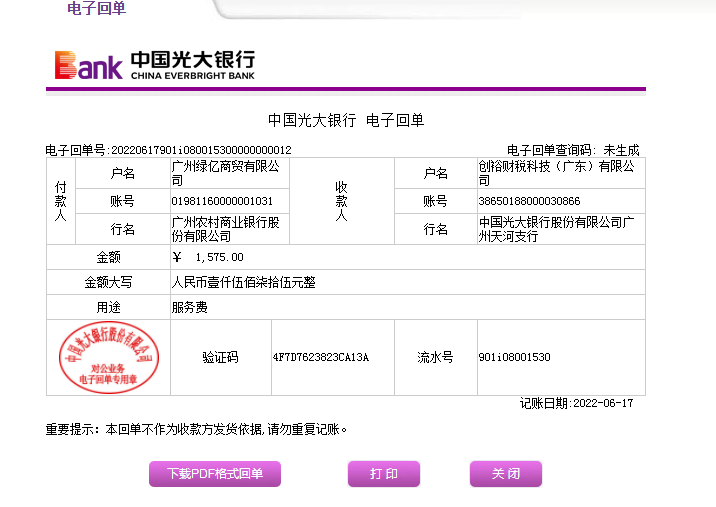Viewport: 716px width, 507px height.
Task: Click the red electronic receipt seal stamp
Action: [x=108, y=357]
